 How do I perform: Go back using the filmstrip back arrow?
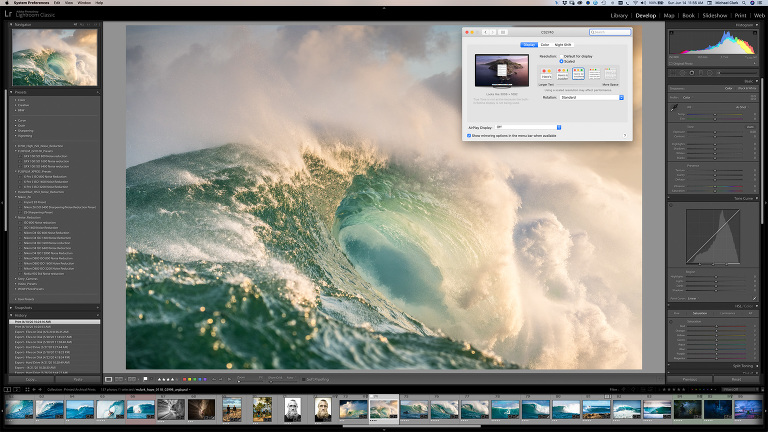[x=34, y=390]
